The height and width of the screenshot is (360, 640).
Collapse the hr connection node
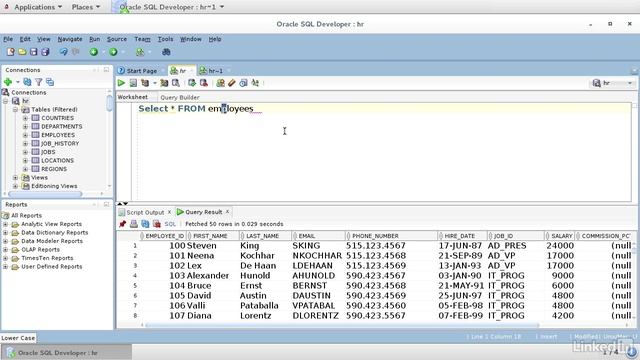tap(6, 101)
